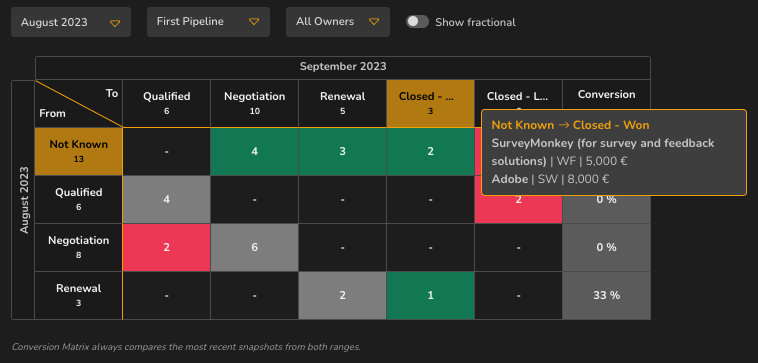Click the Renewal 33 % conversion cell
Viewport: 758px width, 363px height.
point(607,295)
